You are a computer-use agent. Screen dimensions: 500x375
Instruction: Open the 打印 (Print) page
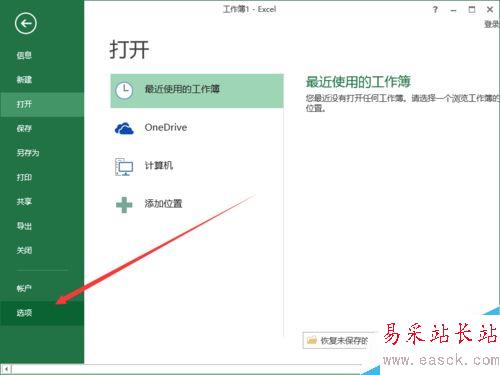pyautogui.click(x=42, y=177)
